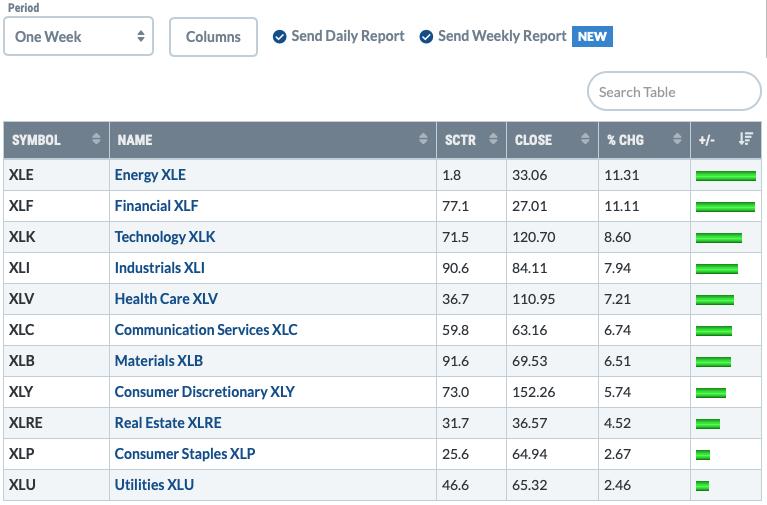Click percent change 2.67 for Consumer Staples
The height and width of the screenshot is (505, 767).
point(617,454)
